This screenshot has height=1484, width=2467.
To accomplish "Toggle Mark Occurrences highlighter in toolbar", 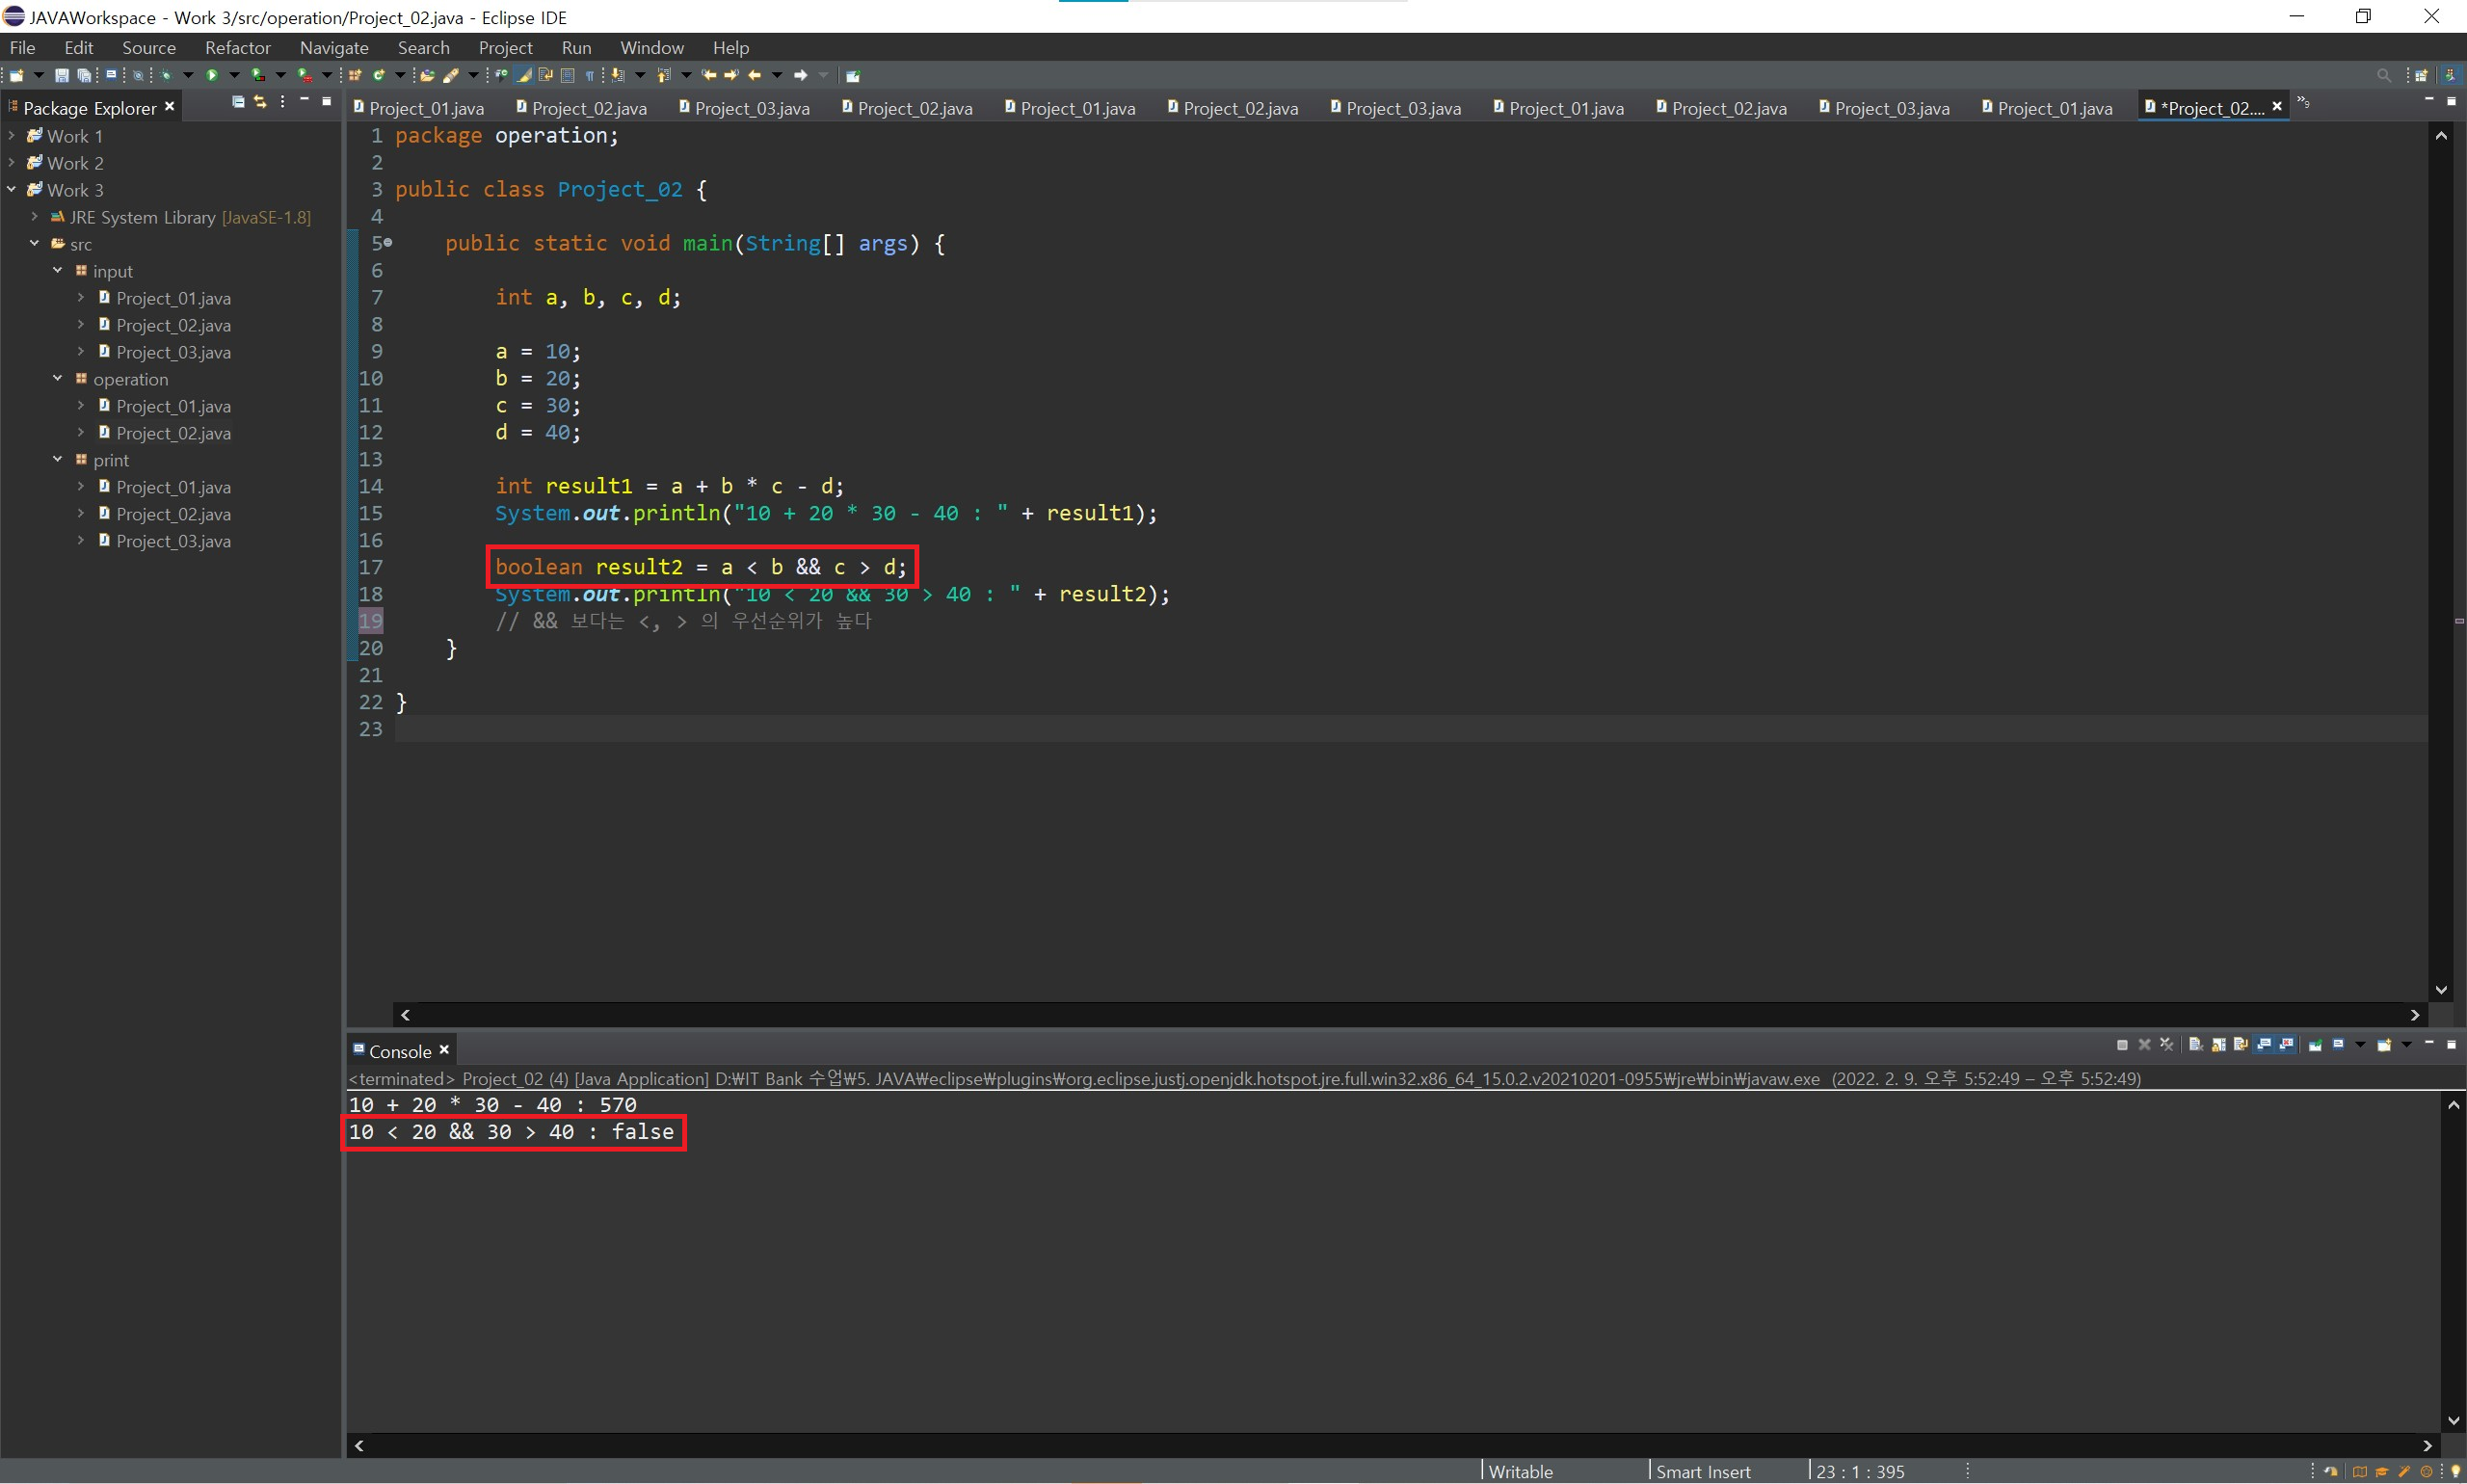I will 524,75.
